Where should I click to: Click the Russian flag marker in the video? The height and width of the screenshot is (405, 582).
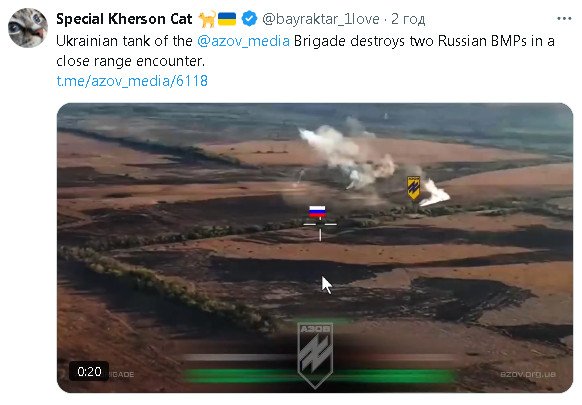click(x=317, y=211)
